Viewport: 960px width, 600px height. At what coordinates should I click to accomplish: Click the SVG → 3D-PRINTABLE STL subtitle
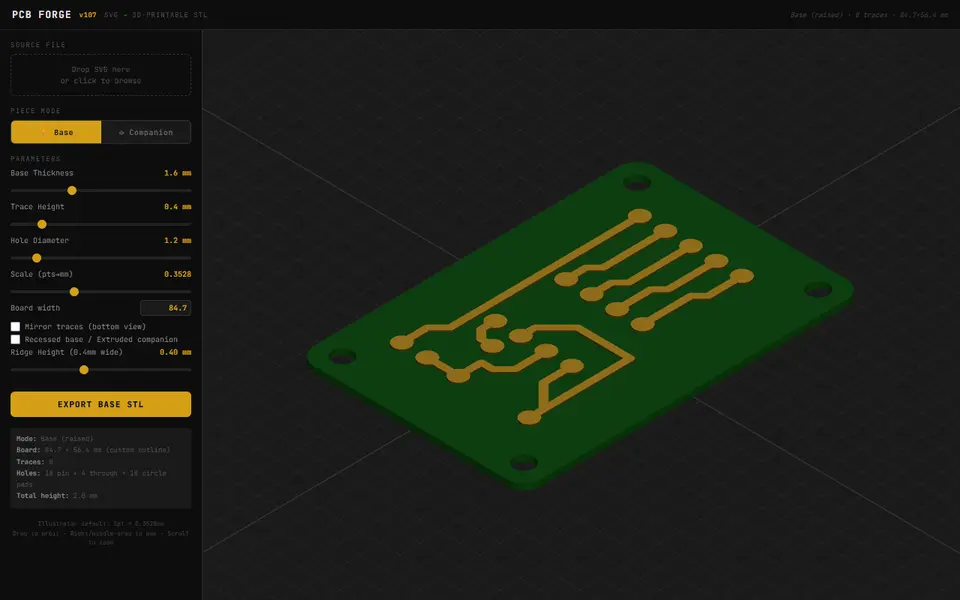156,15
